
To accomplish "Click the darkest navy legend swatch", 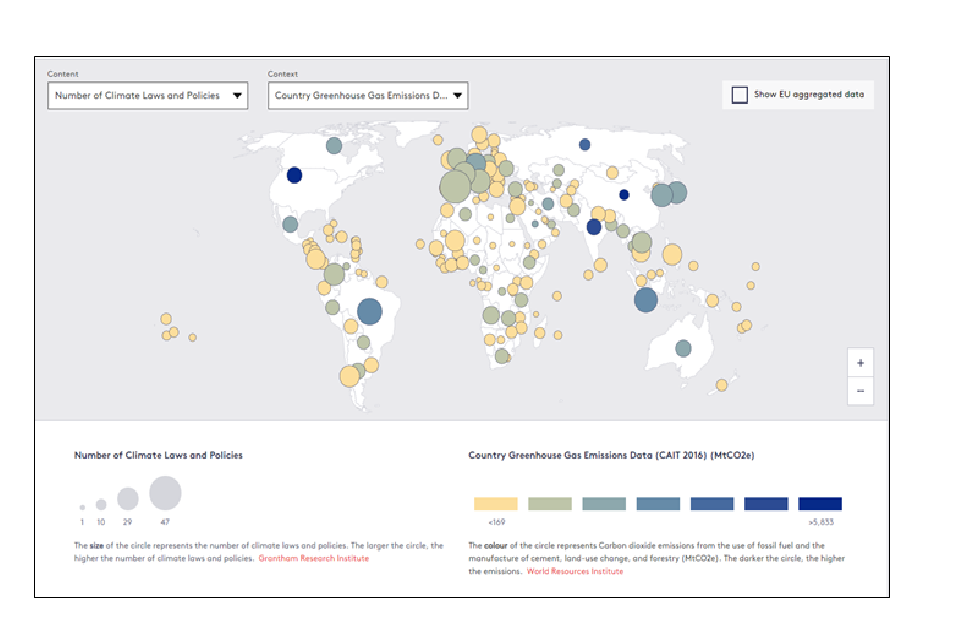I will point(820,504).
